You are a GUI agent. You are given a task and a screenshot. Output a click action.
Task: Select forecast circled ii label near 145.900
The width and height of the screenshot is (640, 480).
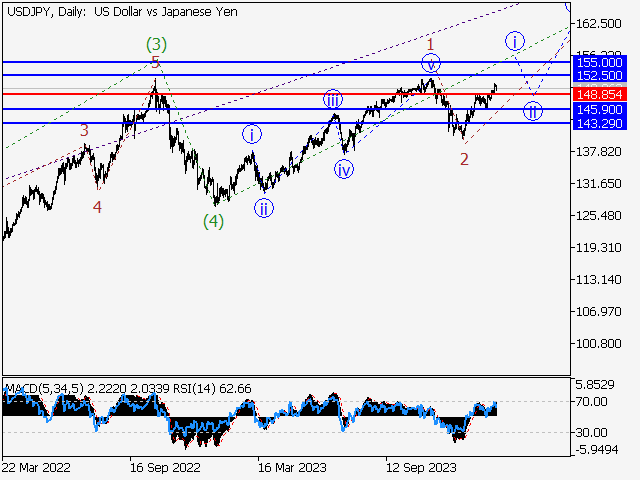533,111
